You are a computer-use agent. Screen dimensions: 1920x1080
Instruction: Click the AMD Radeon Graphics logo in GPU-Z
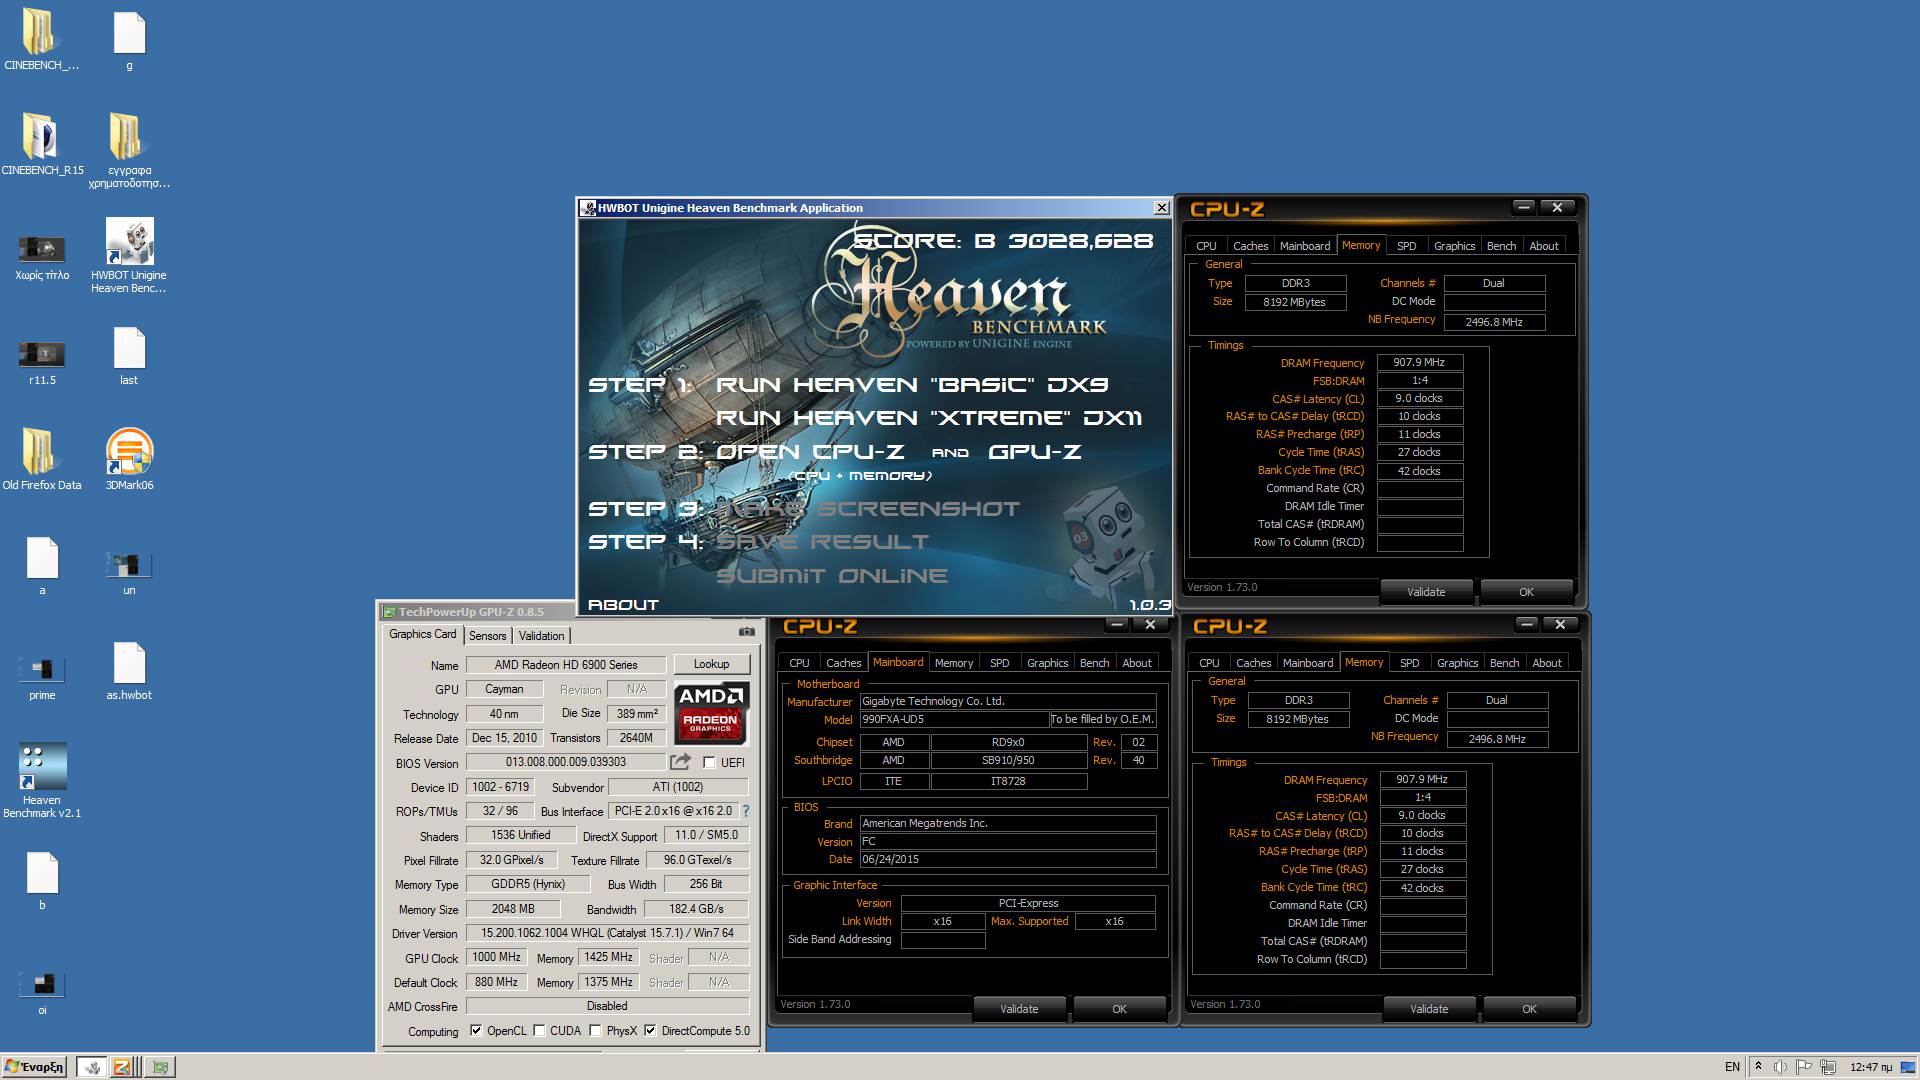click(711, 712)
